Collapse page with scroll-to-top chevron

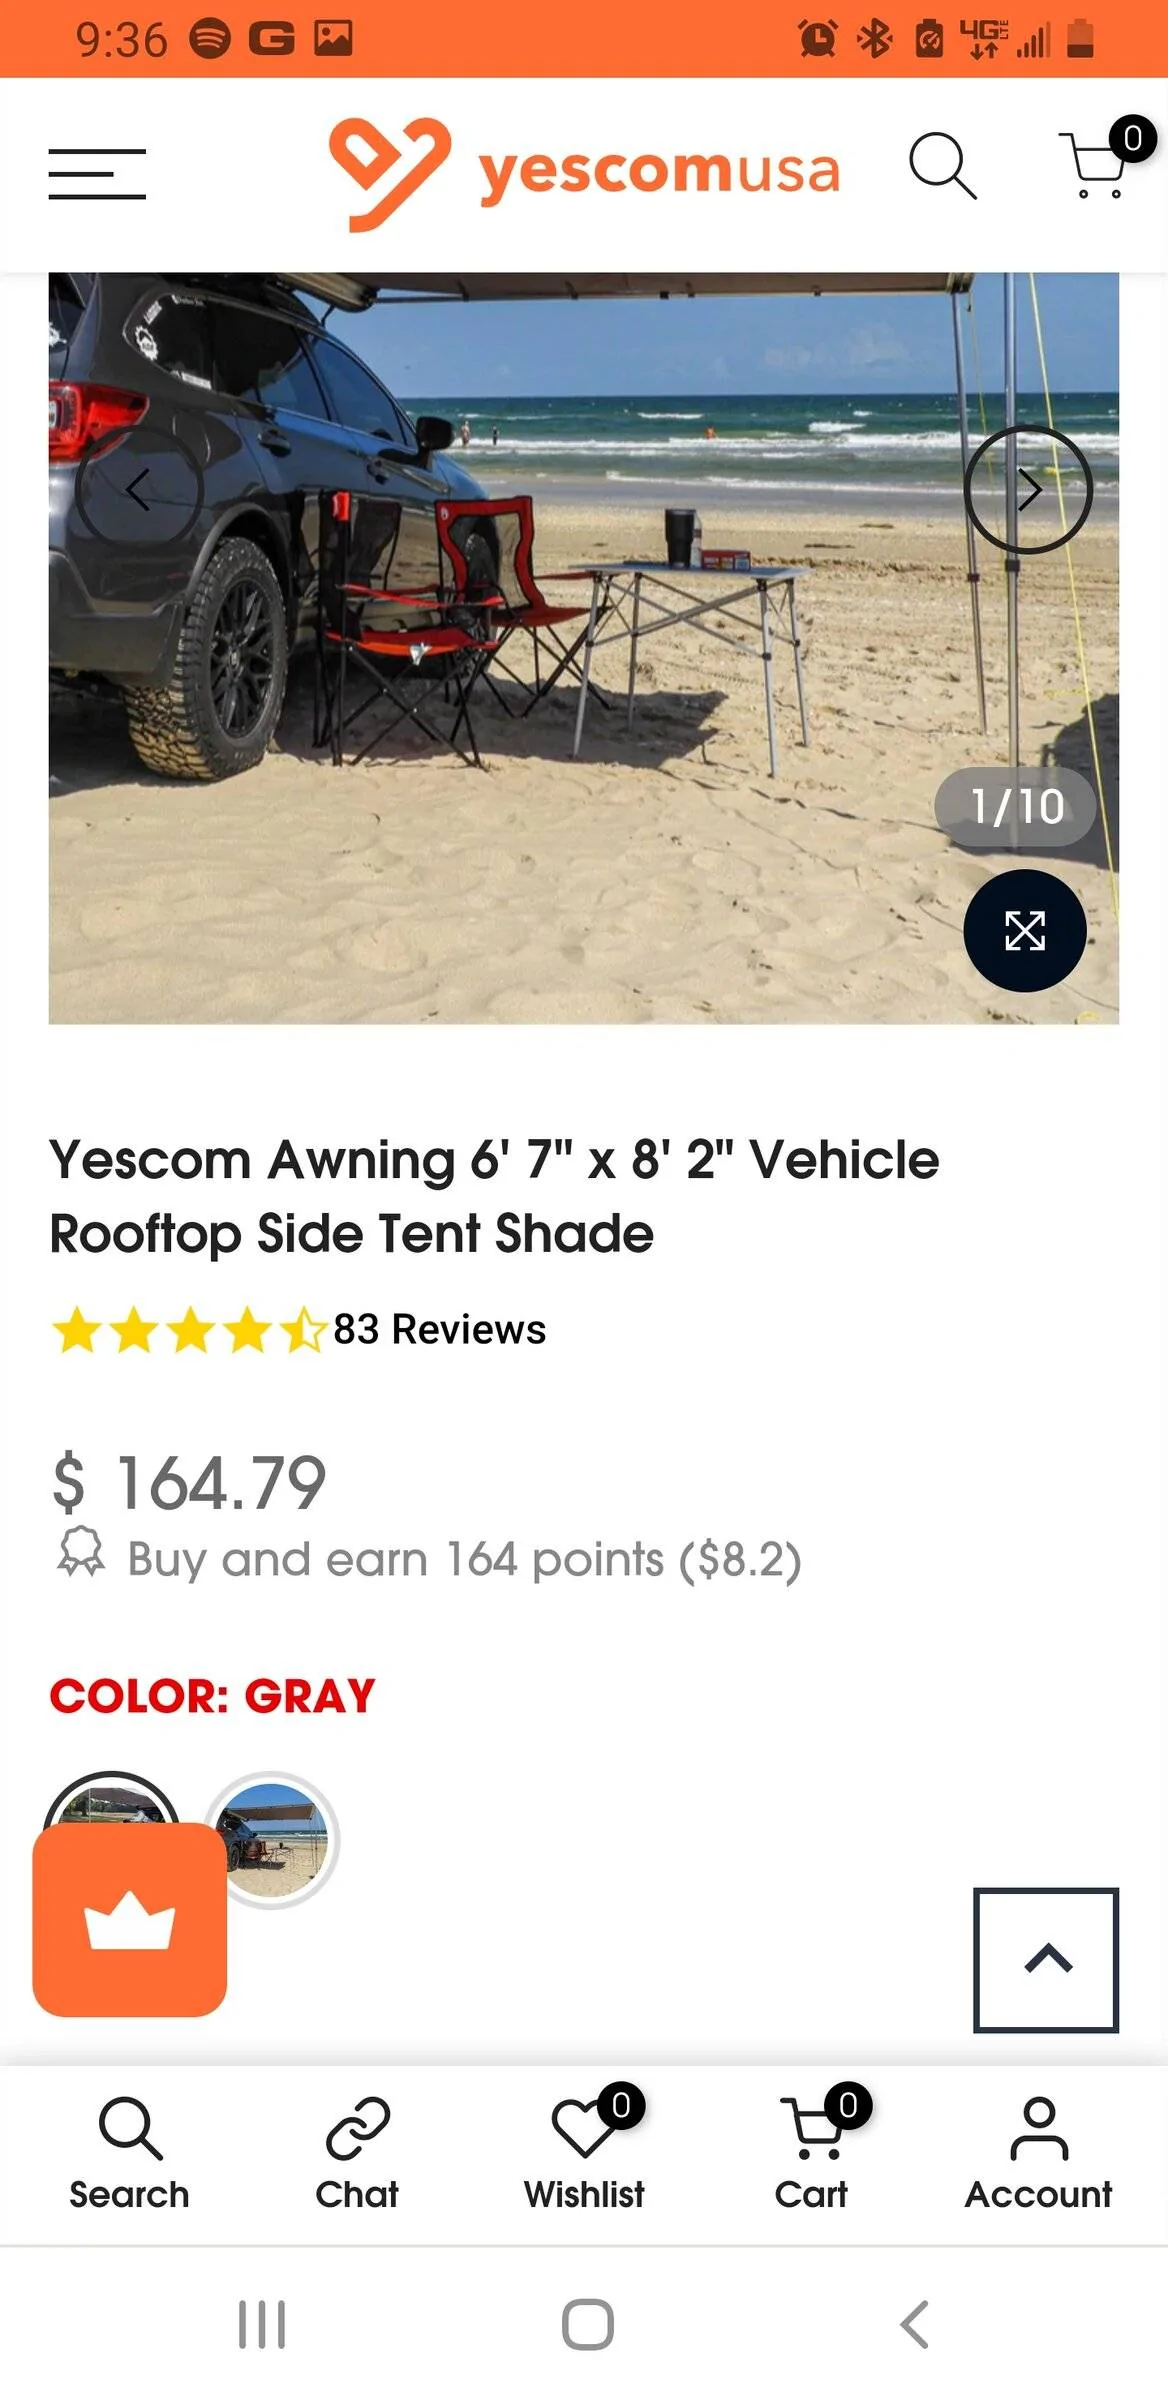click(x=1044, y=1960)
